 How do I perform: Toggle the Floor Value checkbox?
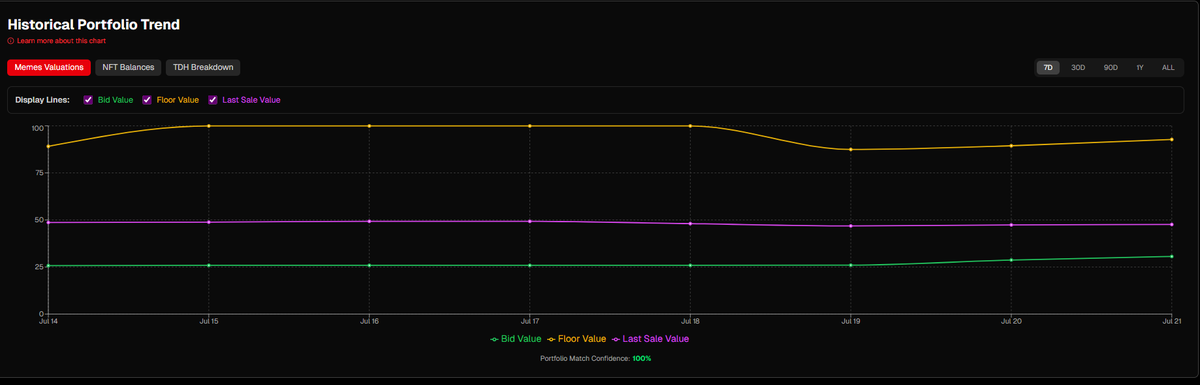(x=147, y=100)
